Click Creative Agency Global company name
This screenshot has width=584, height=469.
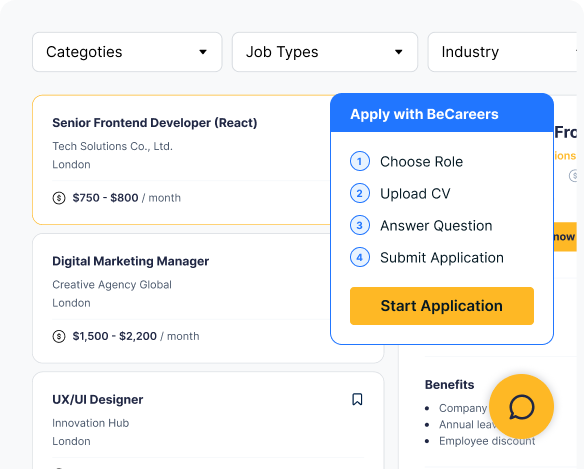click(112, 285)
